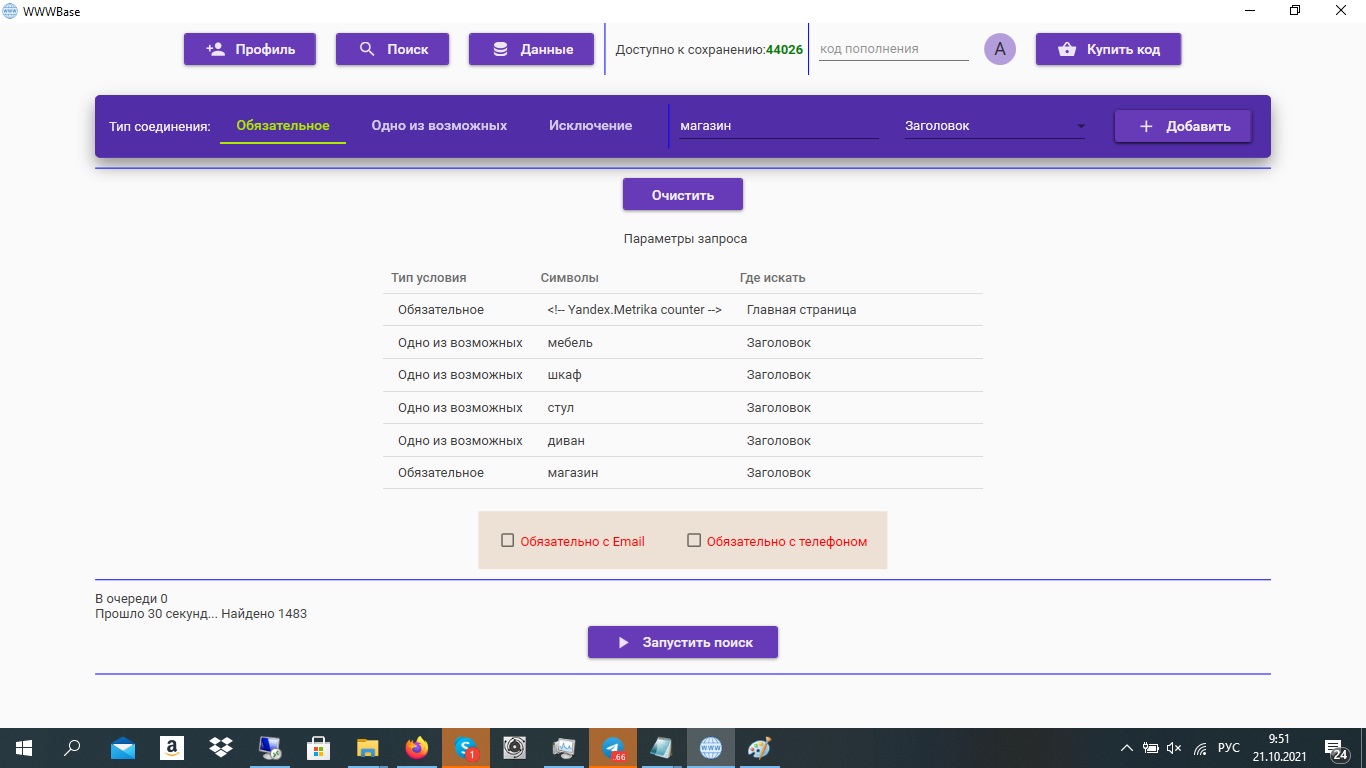Show hidden system tray icons

[1127, 748]
